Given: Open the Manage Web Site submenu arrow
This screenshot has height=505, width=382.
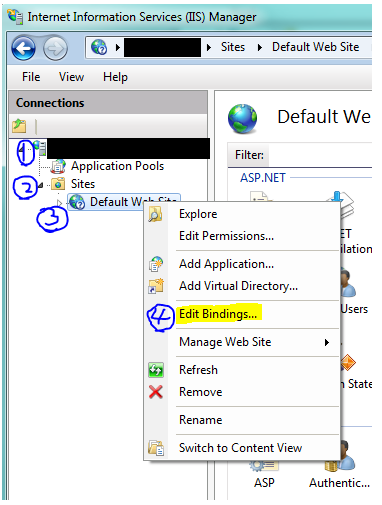Looking at the screenshot, I should (x=327, y=342).
